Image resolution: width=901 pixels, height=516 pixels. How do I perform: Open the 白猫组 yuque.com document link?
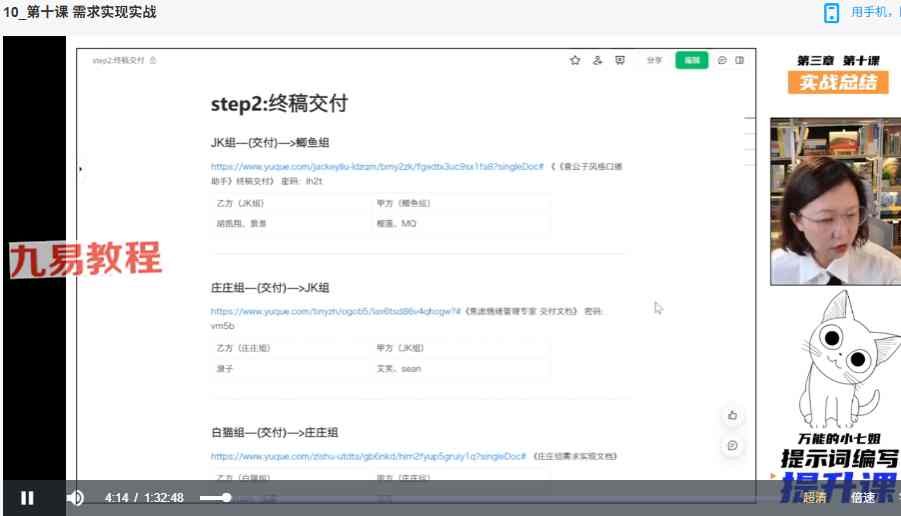[x=368, y=456]
